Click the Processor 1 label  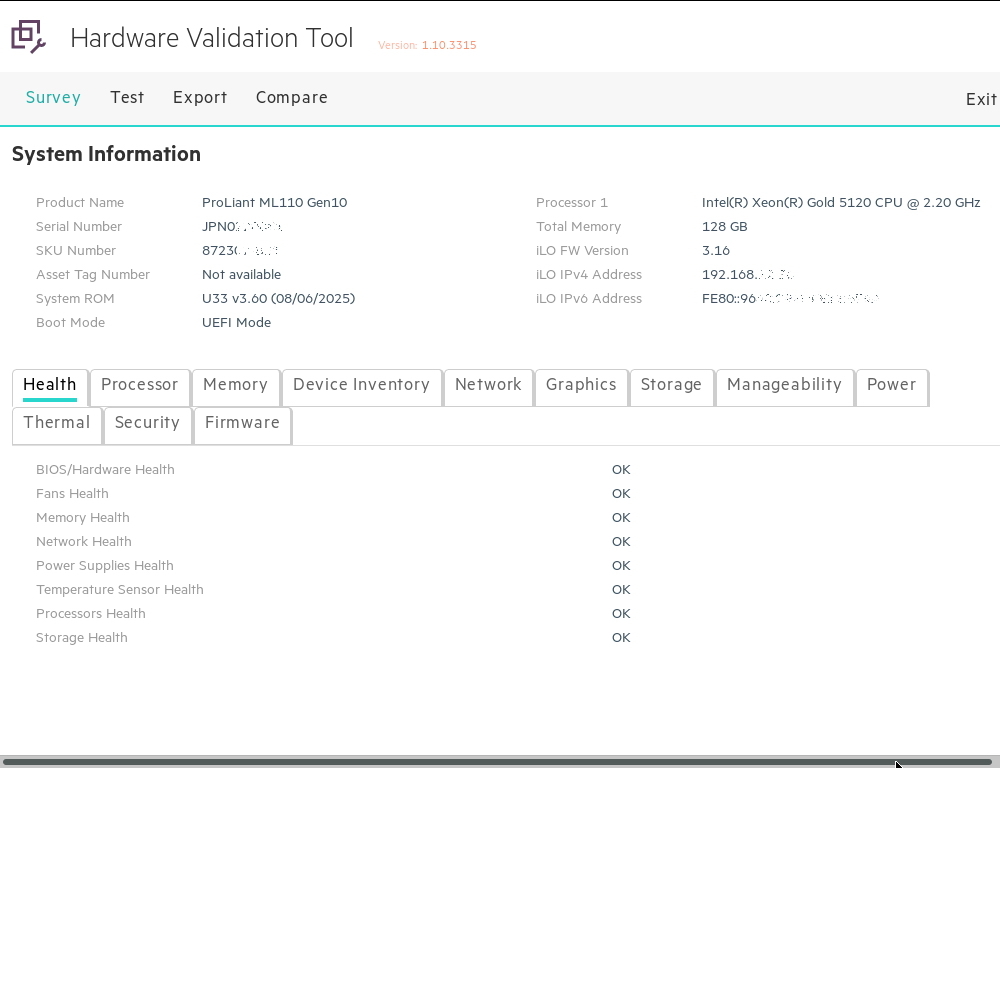pyautogui.click(x=572, y=203)
